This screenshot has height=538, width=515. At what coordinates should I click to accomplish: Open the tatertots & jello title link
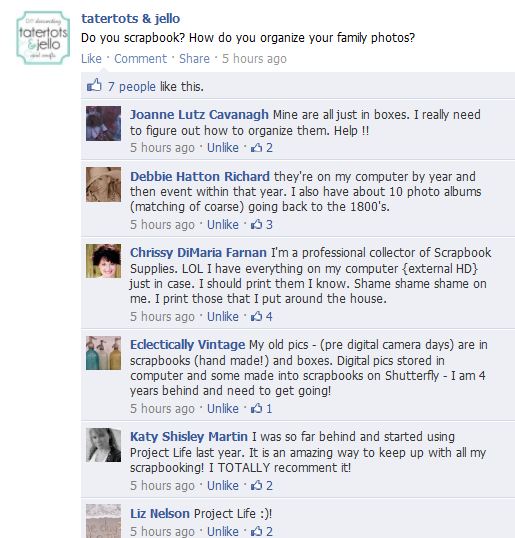(130, 19)
